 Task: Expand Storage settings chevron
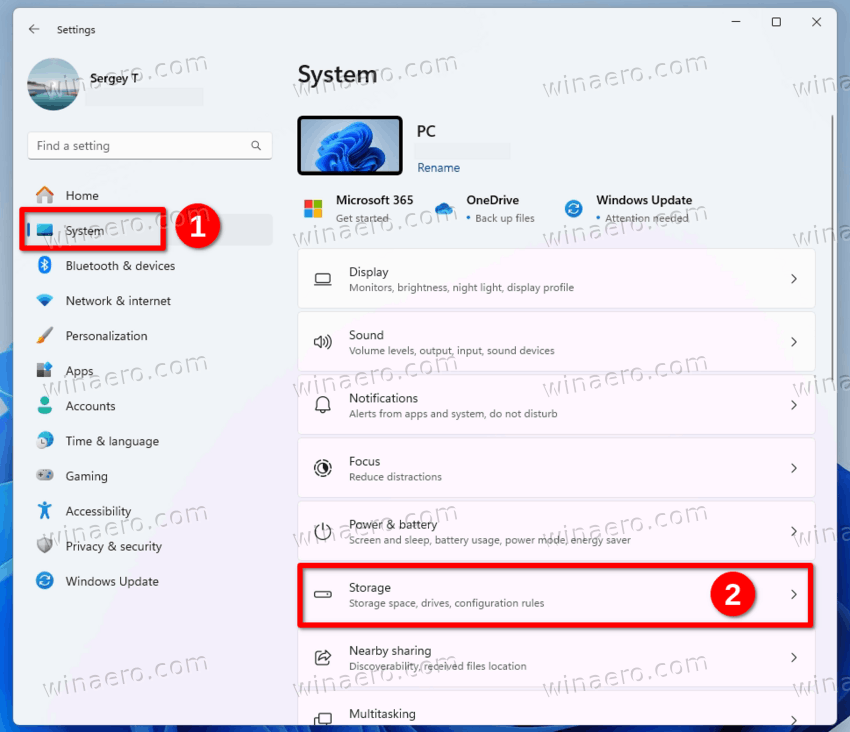[x=794, y=594]
